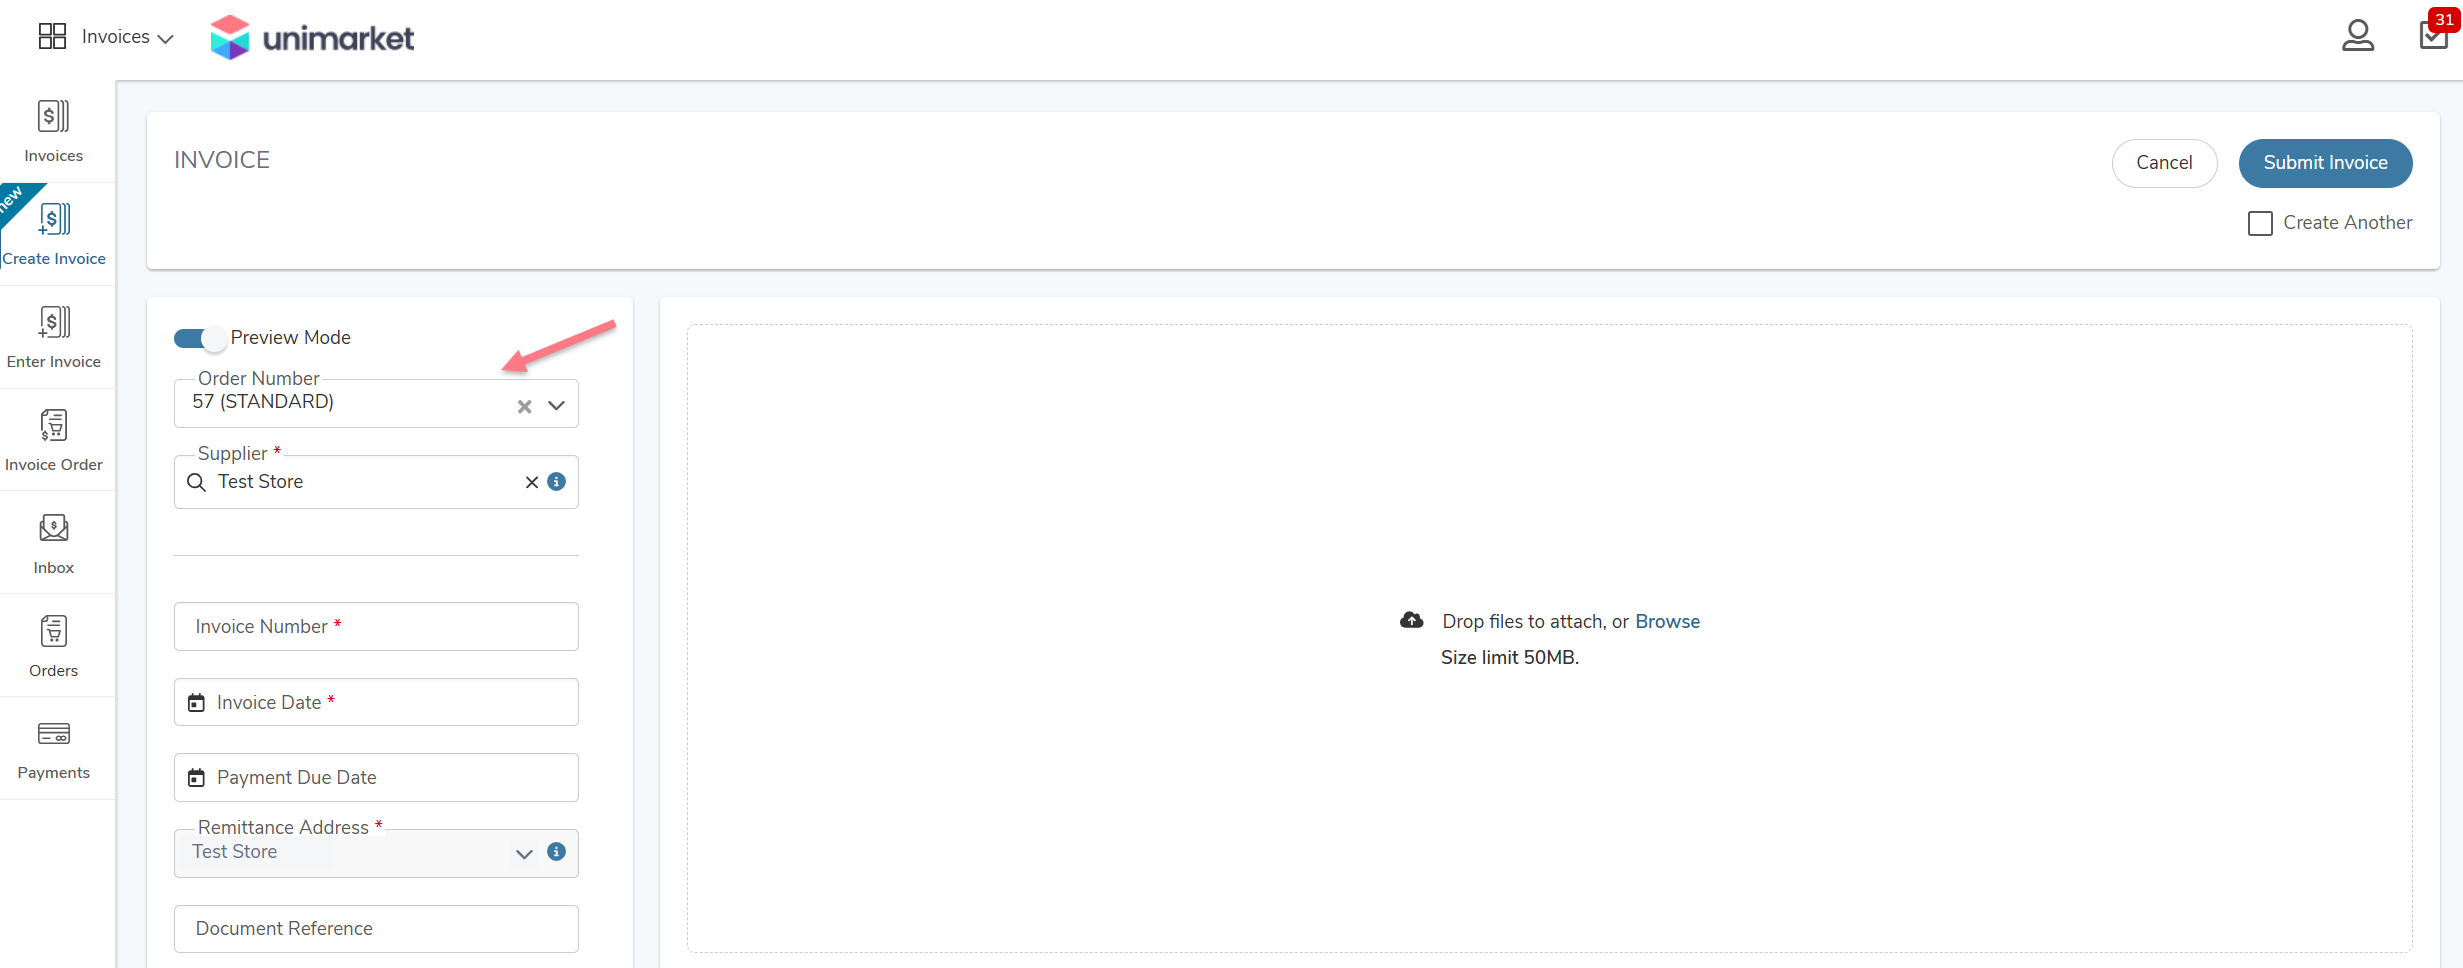Screen dimensions: 2463x968
Task: Focus the Invoice Number field
Action: pyautogui.click(x=376, y=626)
